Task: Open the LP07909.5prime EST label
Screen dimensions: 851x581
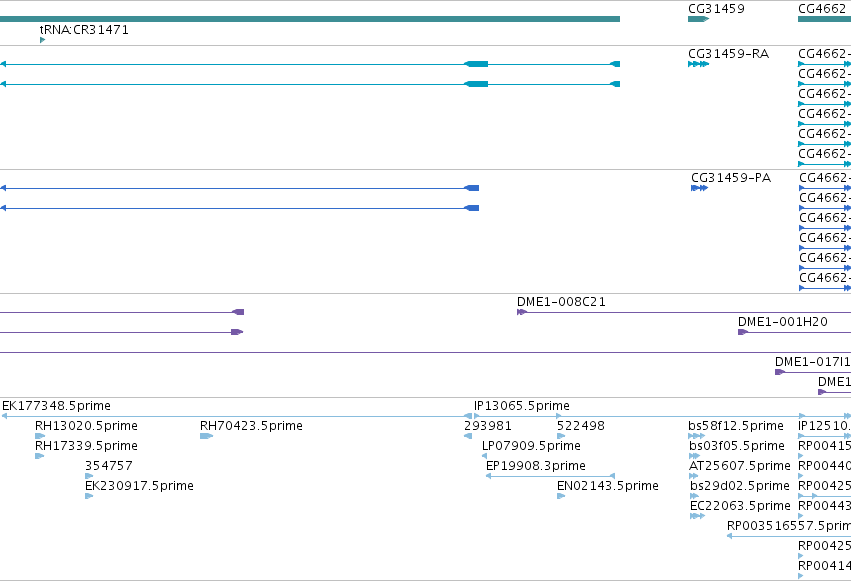Action: (531, 446)
